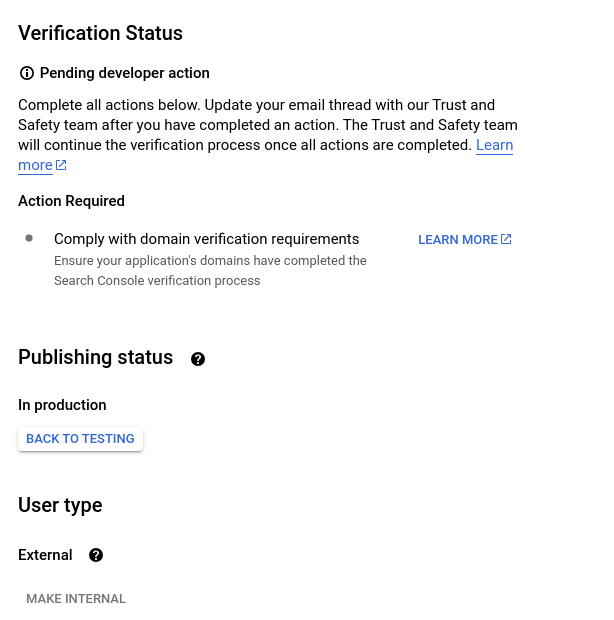Show help tooltip next to External

[96, 555]
